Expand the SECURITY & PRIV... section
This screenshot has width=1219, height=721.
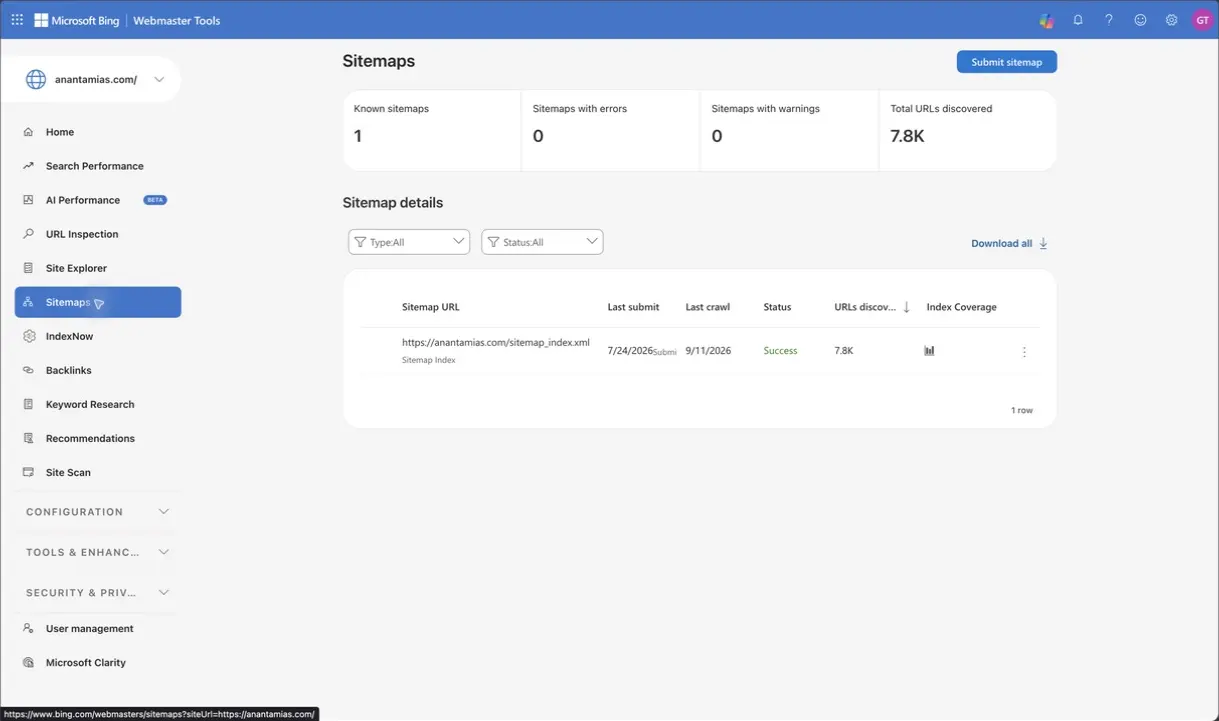pyautogui.click(x=98, y=592)
